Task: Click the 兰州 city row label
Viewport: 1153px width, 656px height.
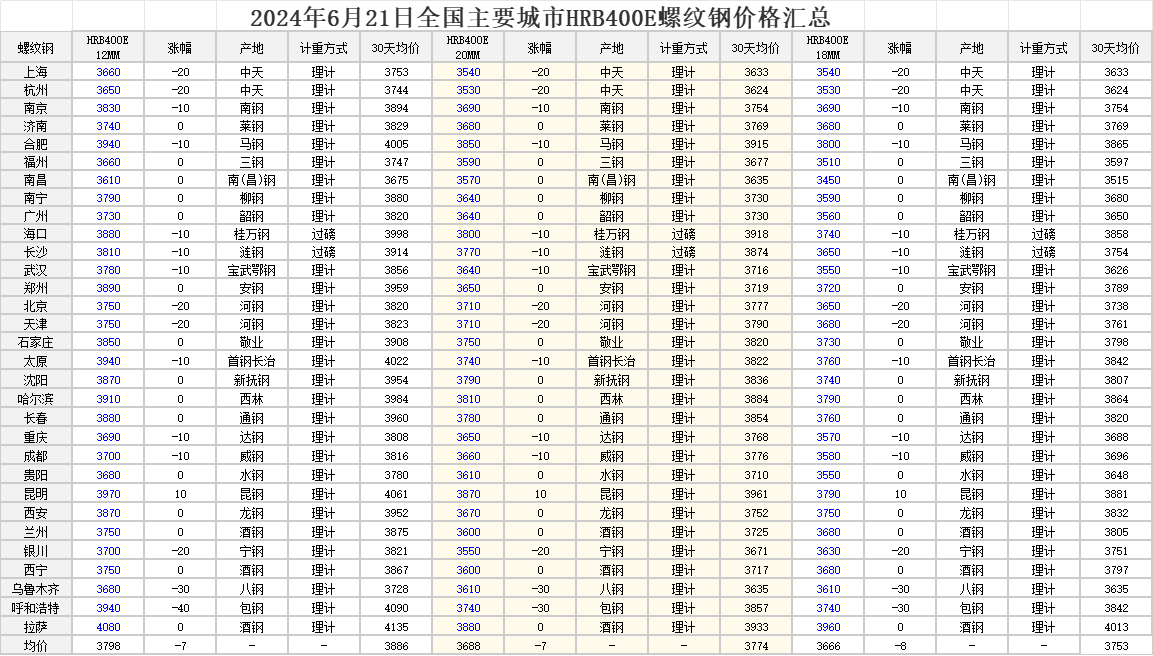Action: (x=36, y=532)
